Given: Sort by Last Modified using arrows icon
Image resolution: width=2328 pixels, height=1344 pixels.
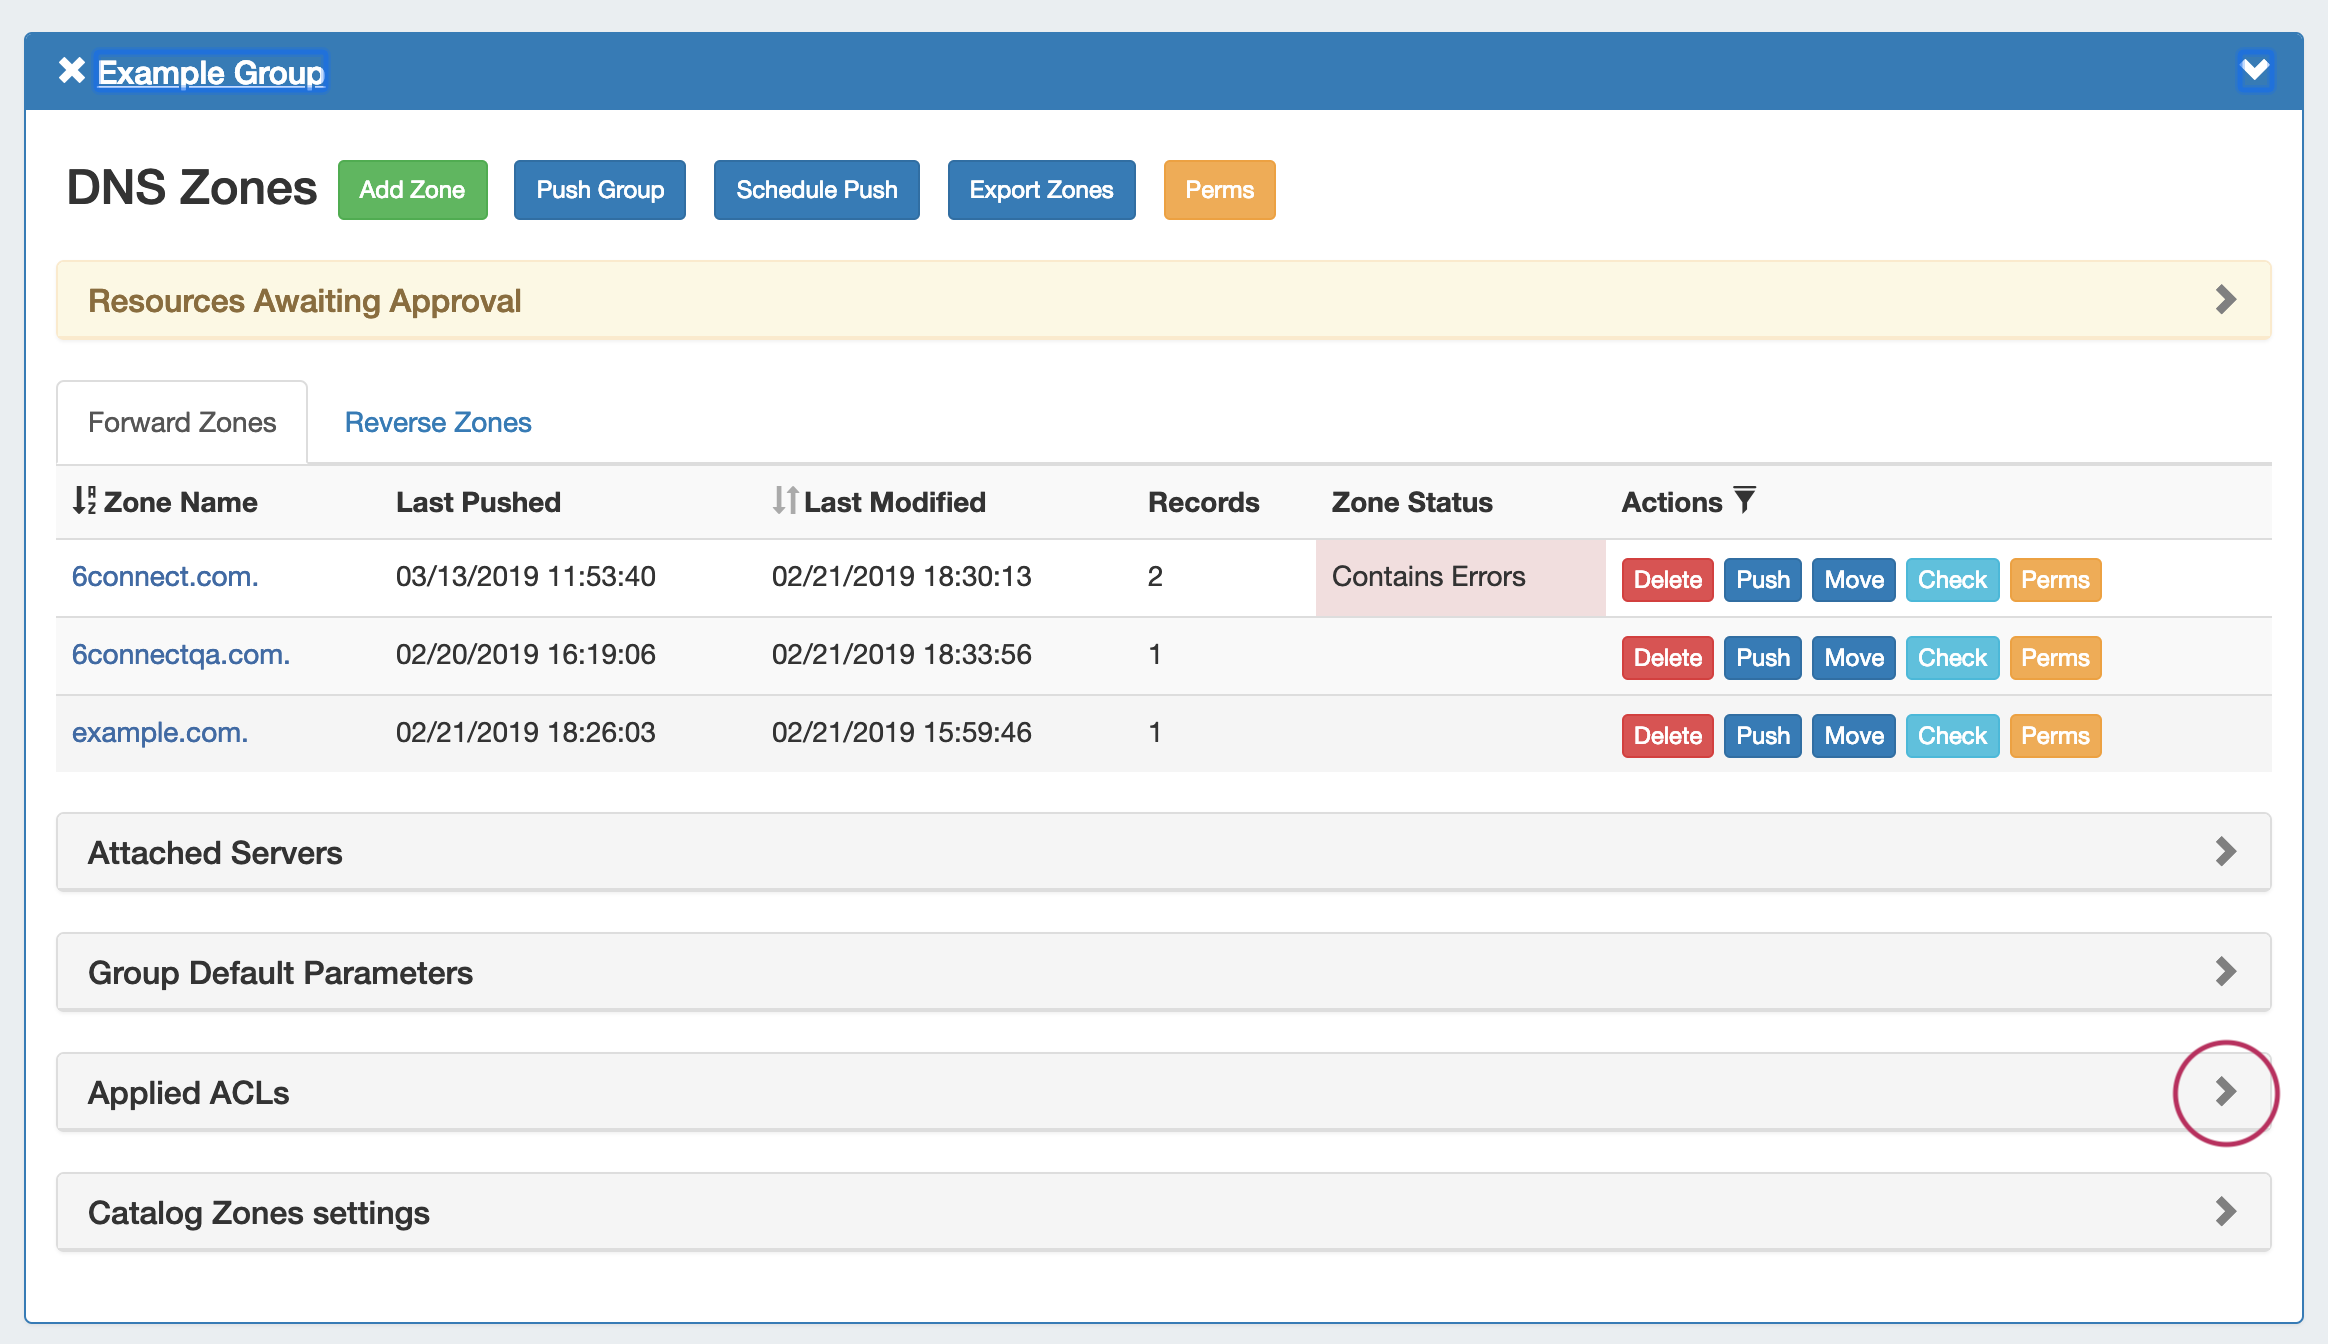Looking at the screenshot, I should 785,500.
